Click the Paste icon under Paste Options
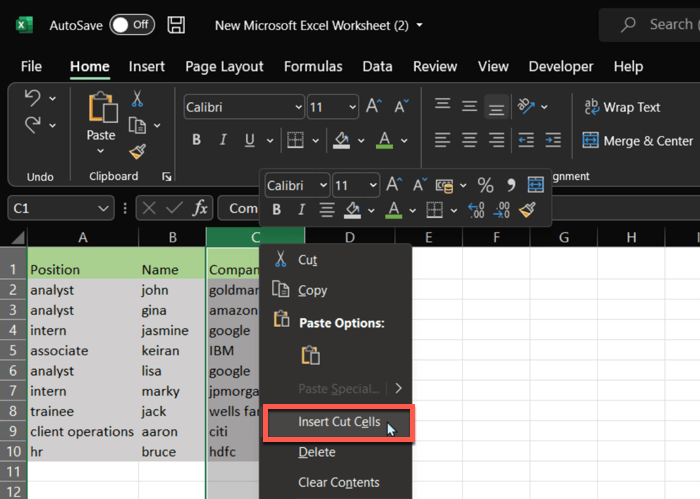The width and height of the screenshot is (700, 499). [310, 355]
